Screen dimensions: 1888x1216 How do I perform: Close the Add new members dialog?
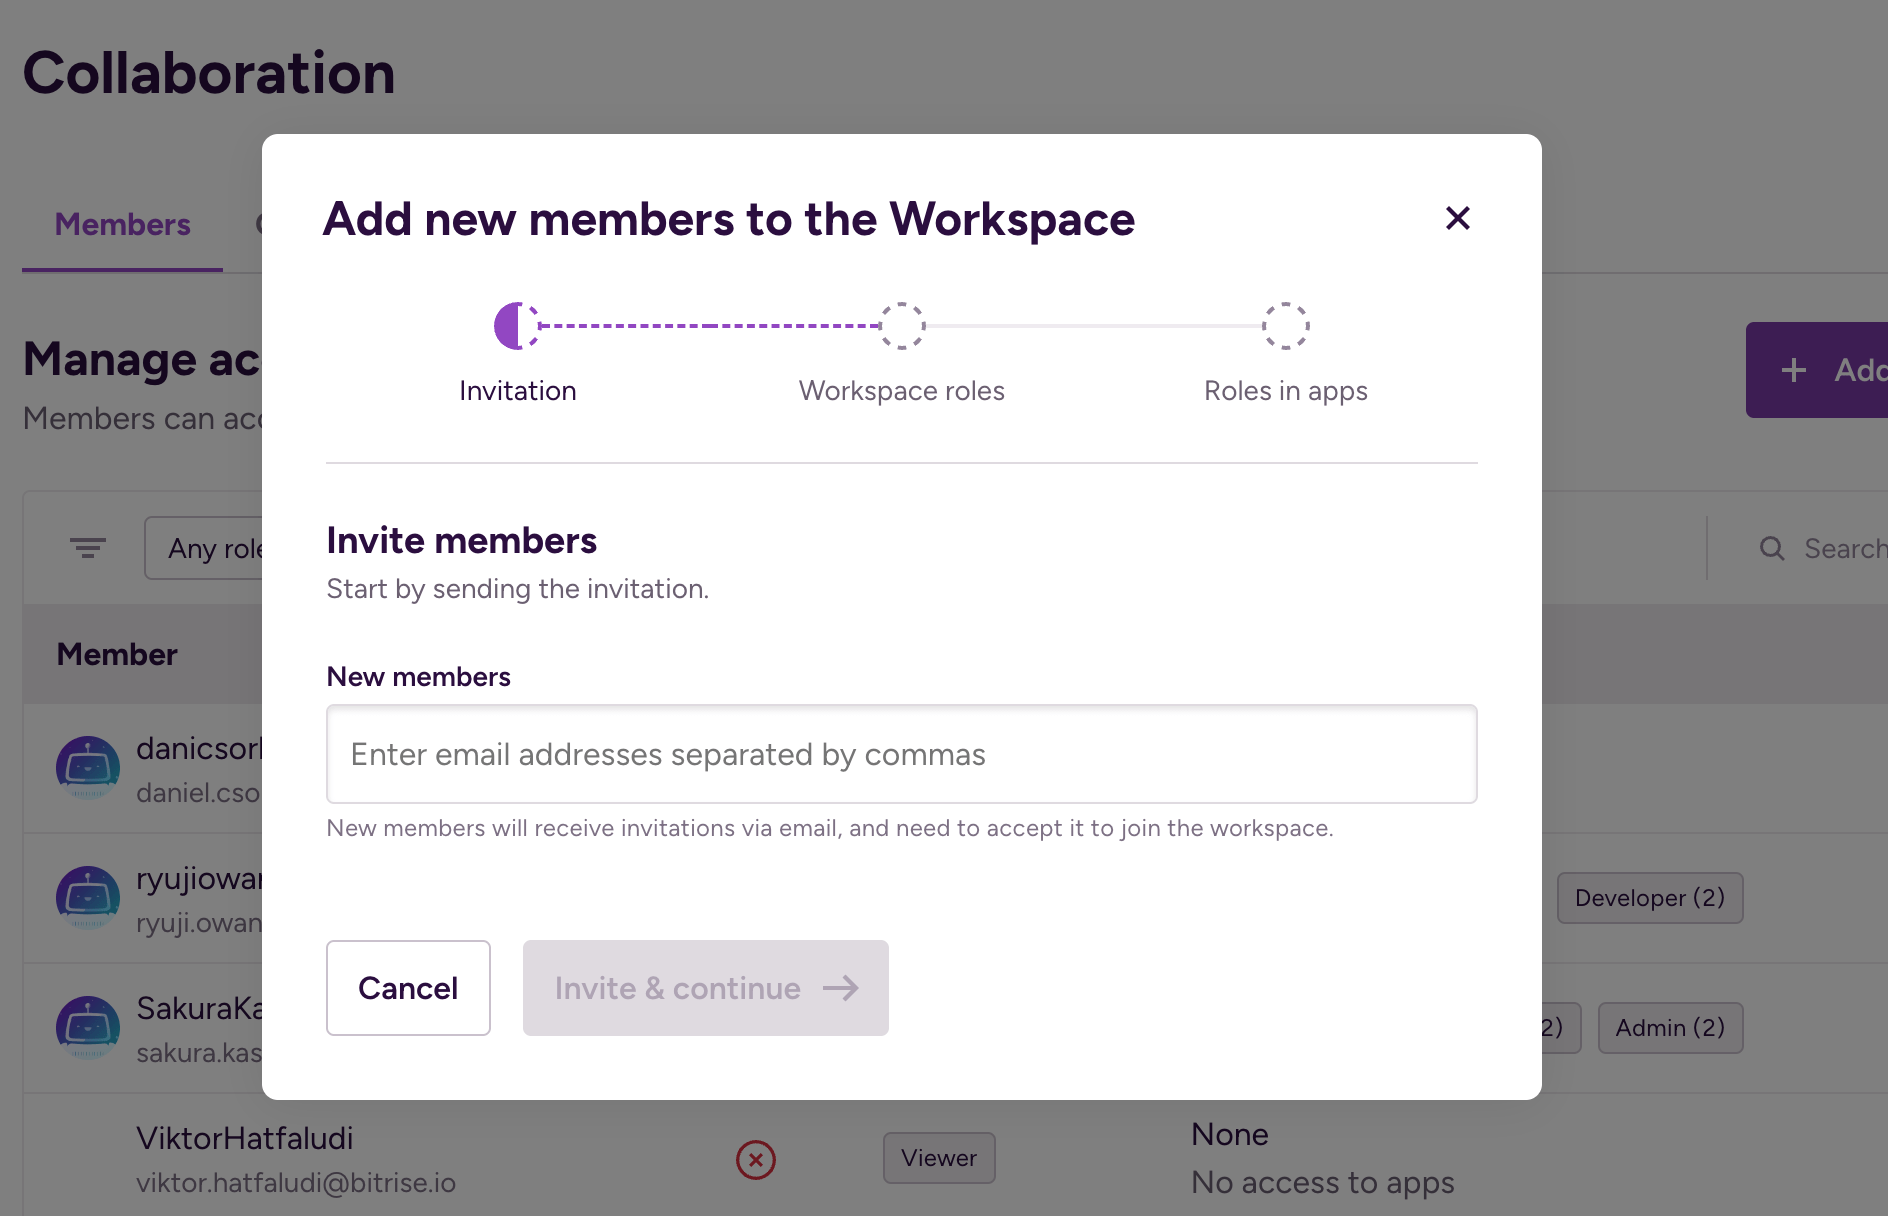coord(1458,218)
